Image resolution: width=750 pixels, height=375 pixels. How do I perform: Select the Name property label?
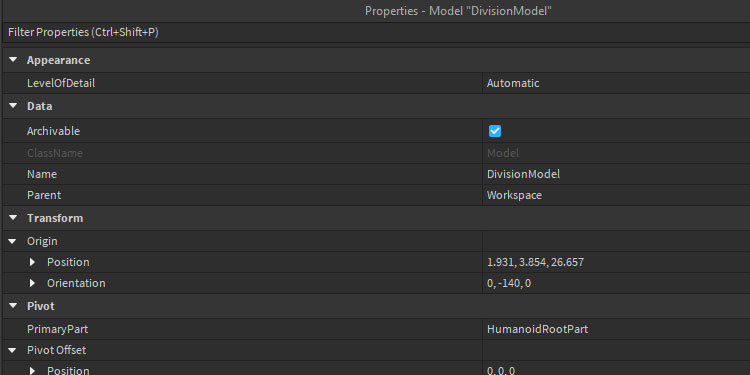(x=42, y=174)
